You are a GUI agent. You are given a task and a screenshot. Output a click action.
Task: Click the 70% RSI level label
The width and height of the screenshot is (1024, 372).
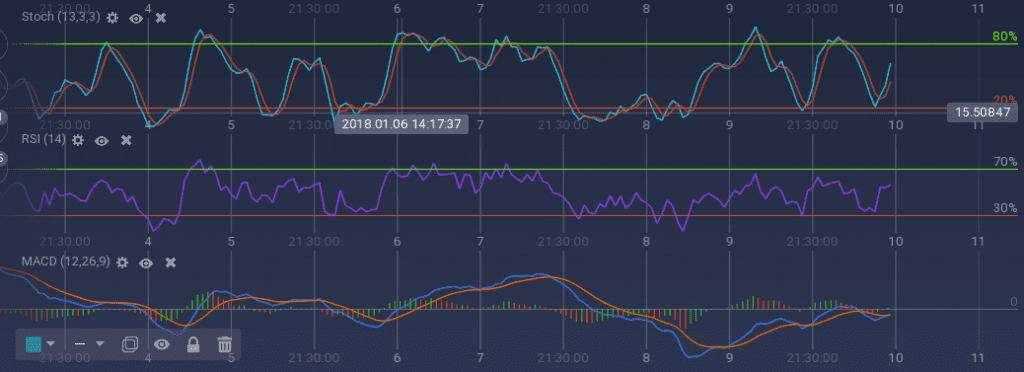click(1004, 162)
